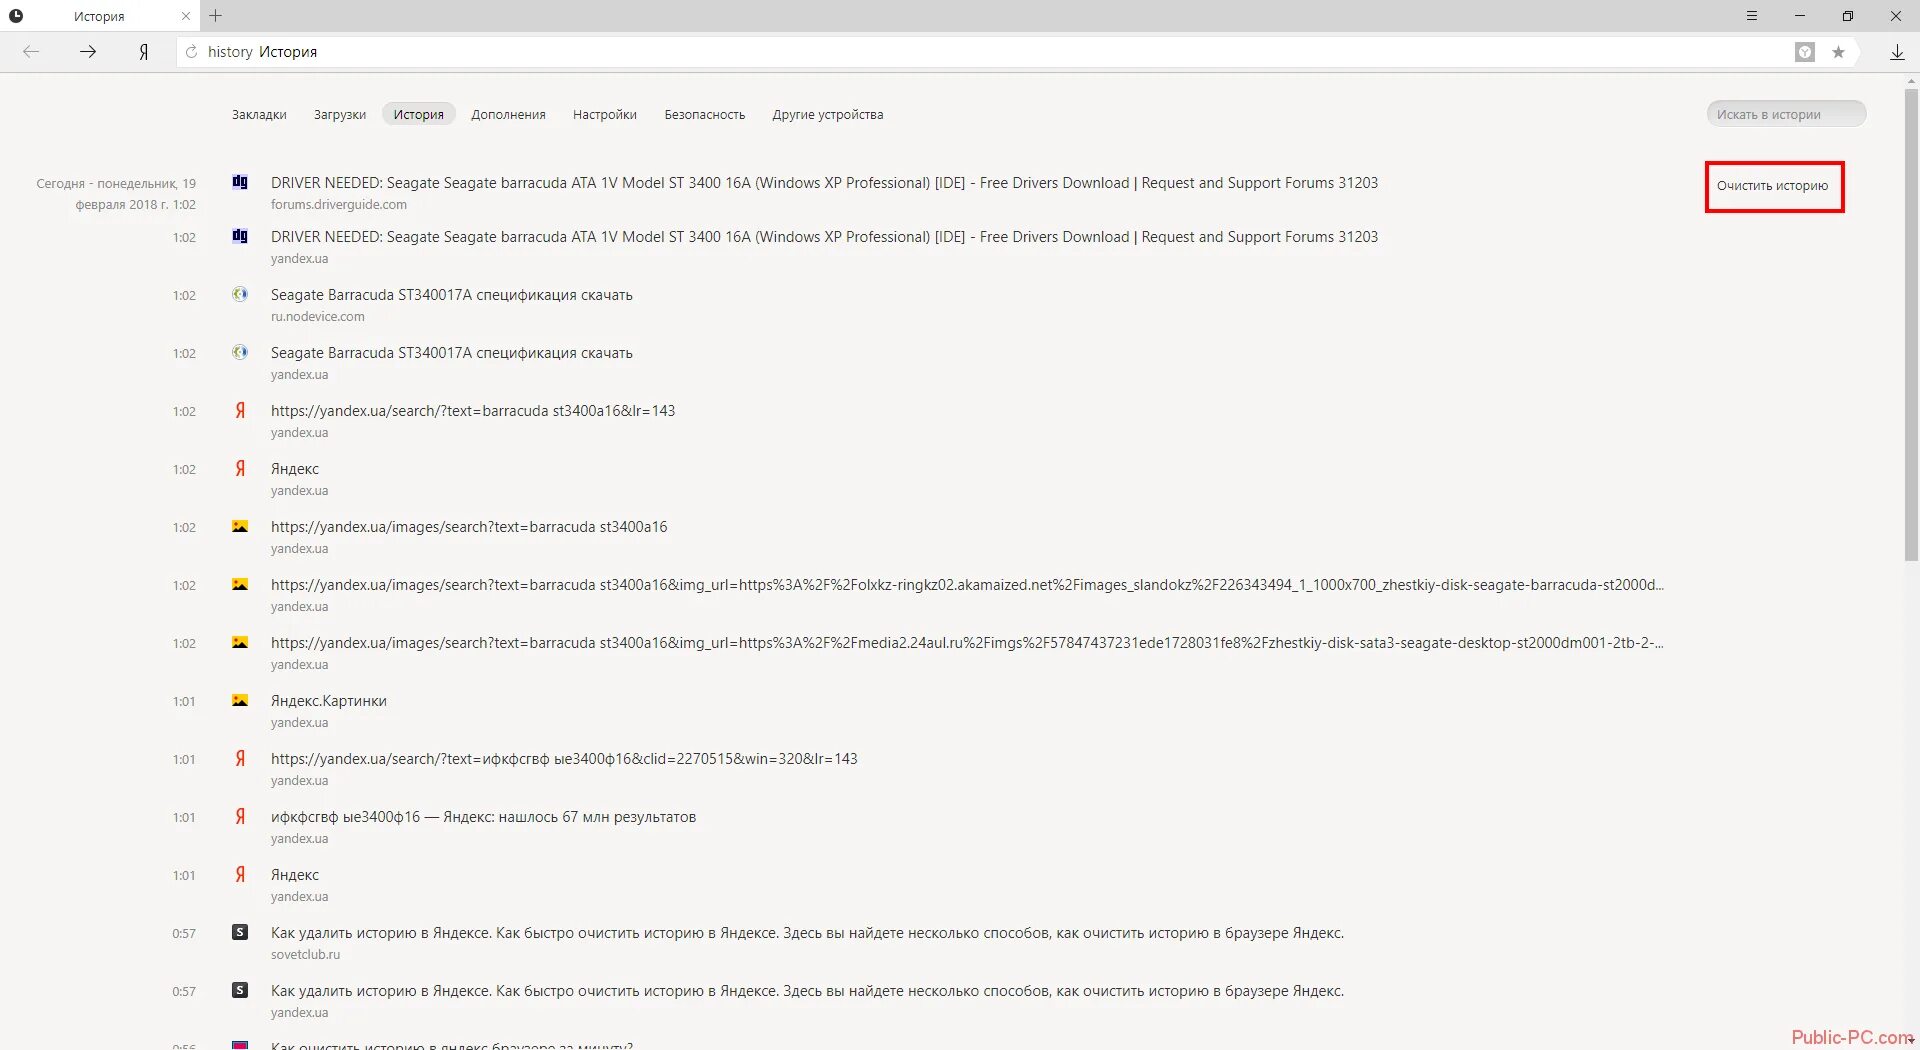This screenshot has height=1050, width=1920.
Task: Open yandex.ua/search/?text=barracuda st3400a16 link
Action: (473, 411)
